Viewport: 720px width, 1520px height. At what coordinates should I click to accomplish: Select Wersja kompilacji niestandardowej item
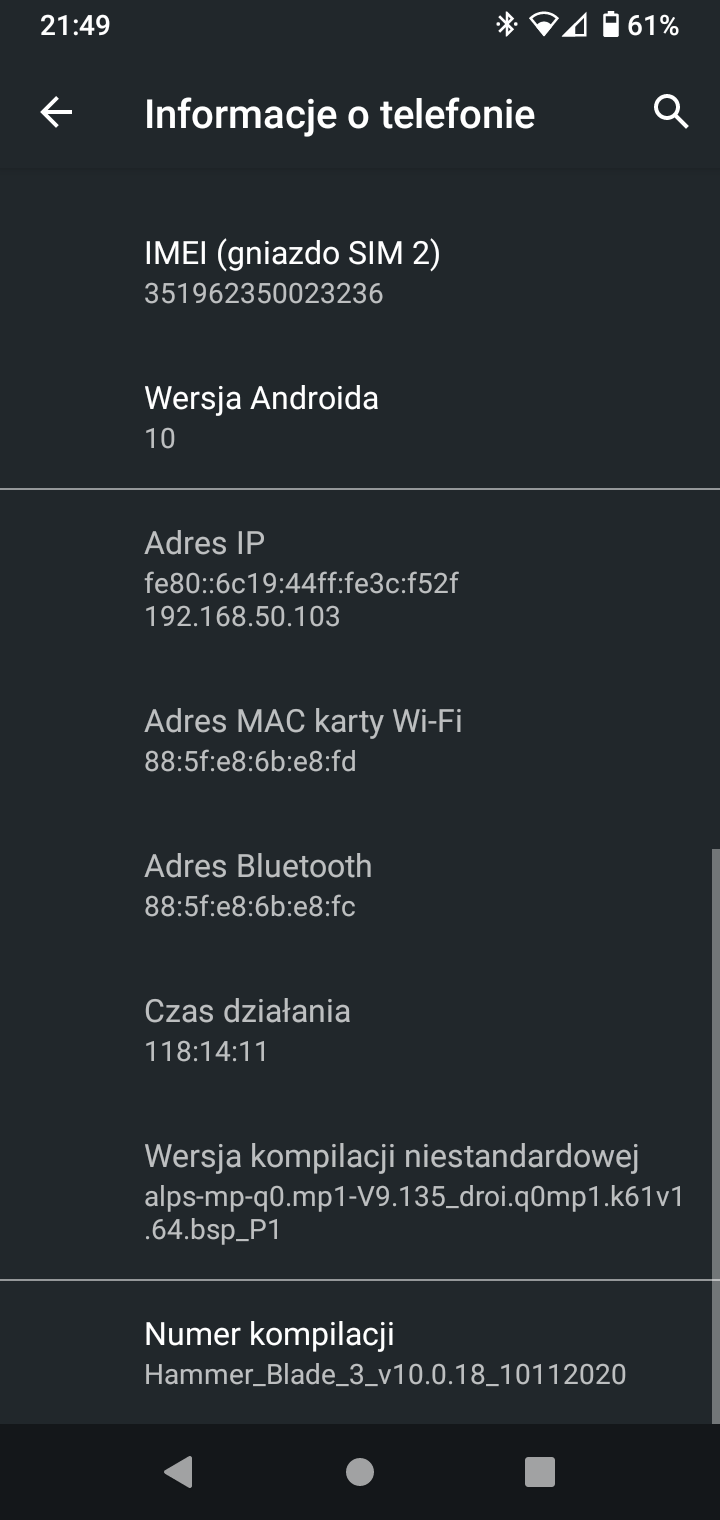pyautogui.click(x=360, y=1192)
